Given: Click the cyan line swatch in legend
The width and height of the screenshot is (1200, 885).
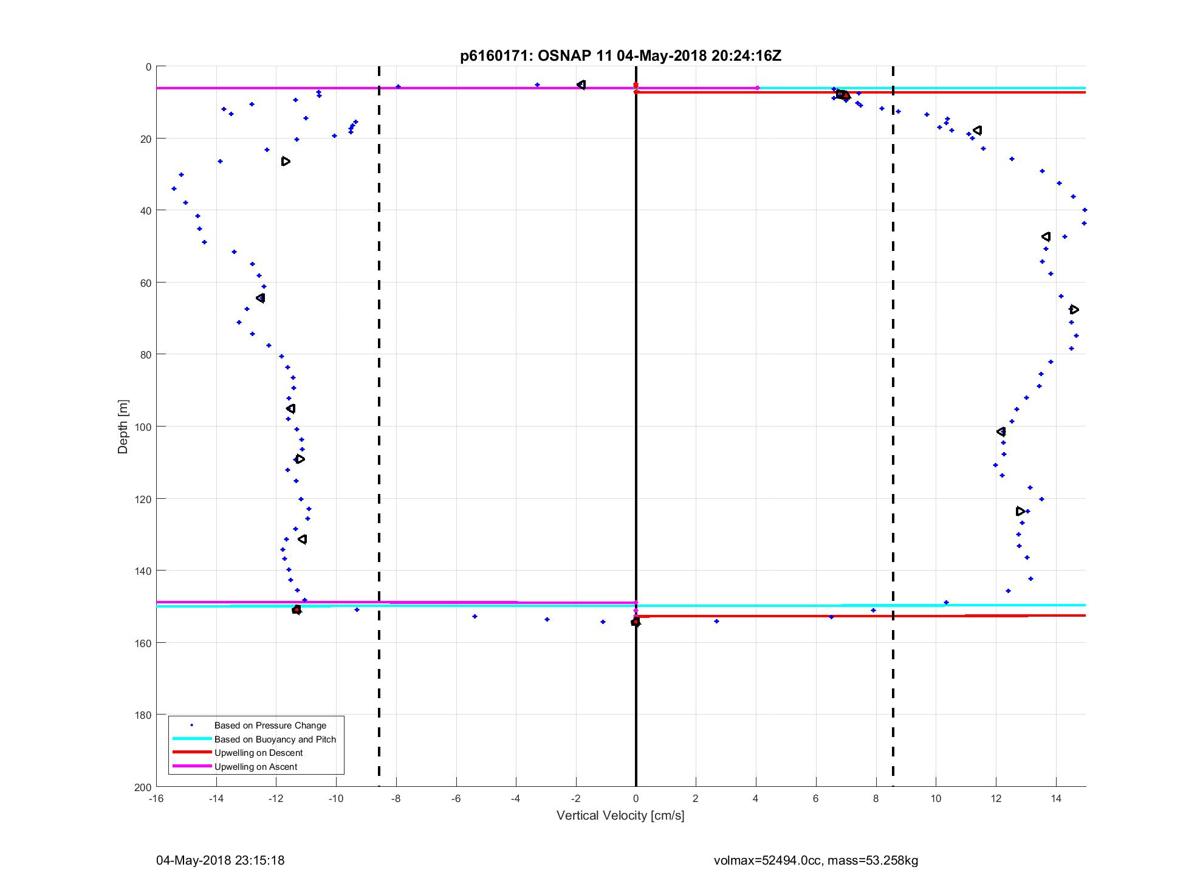Looking at the screenshot, I should pos(191,739).
